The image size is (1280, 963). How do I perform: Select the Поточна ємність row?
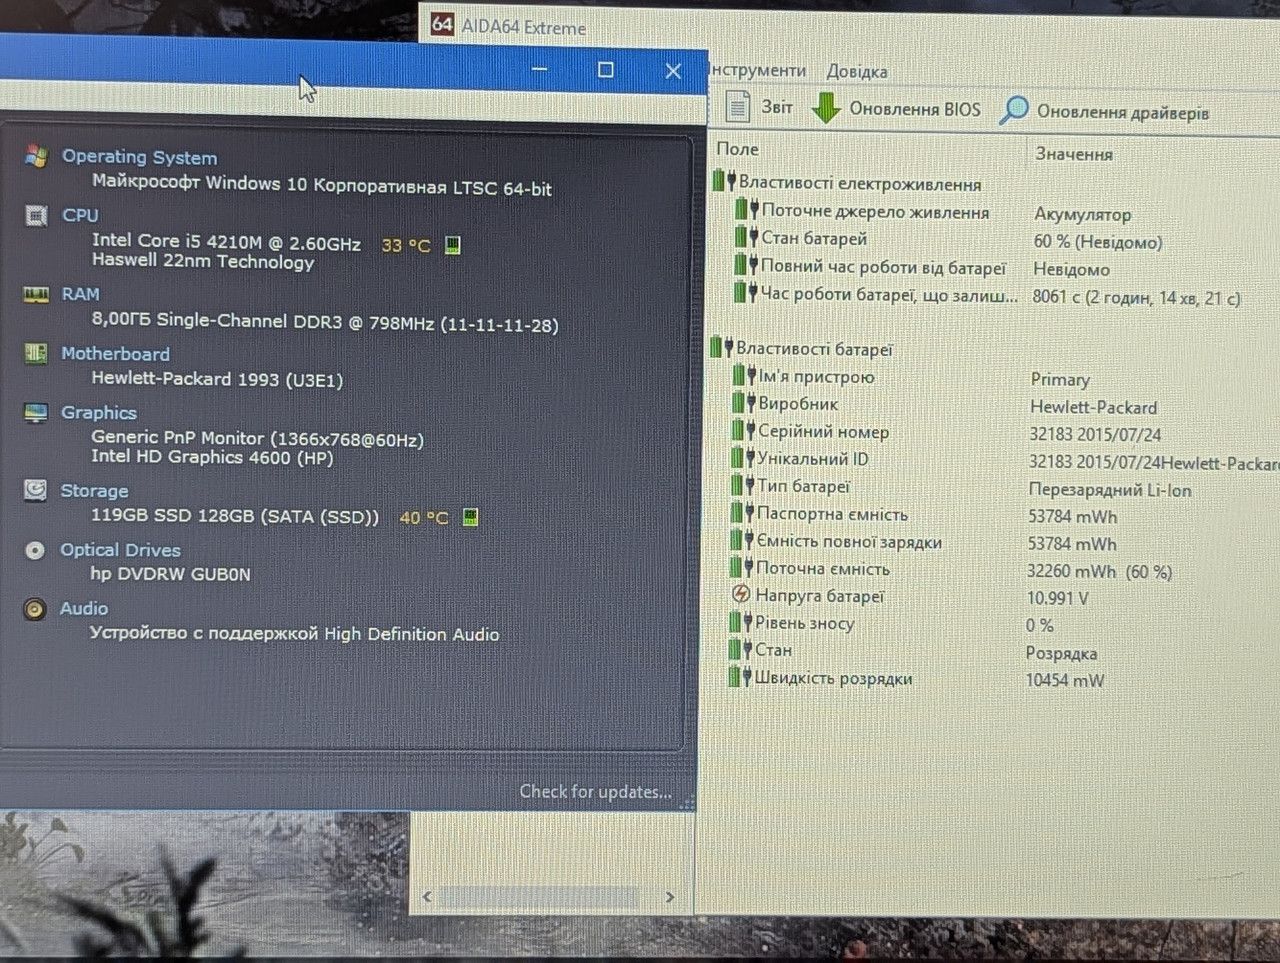(x=1003, y=570)
